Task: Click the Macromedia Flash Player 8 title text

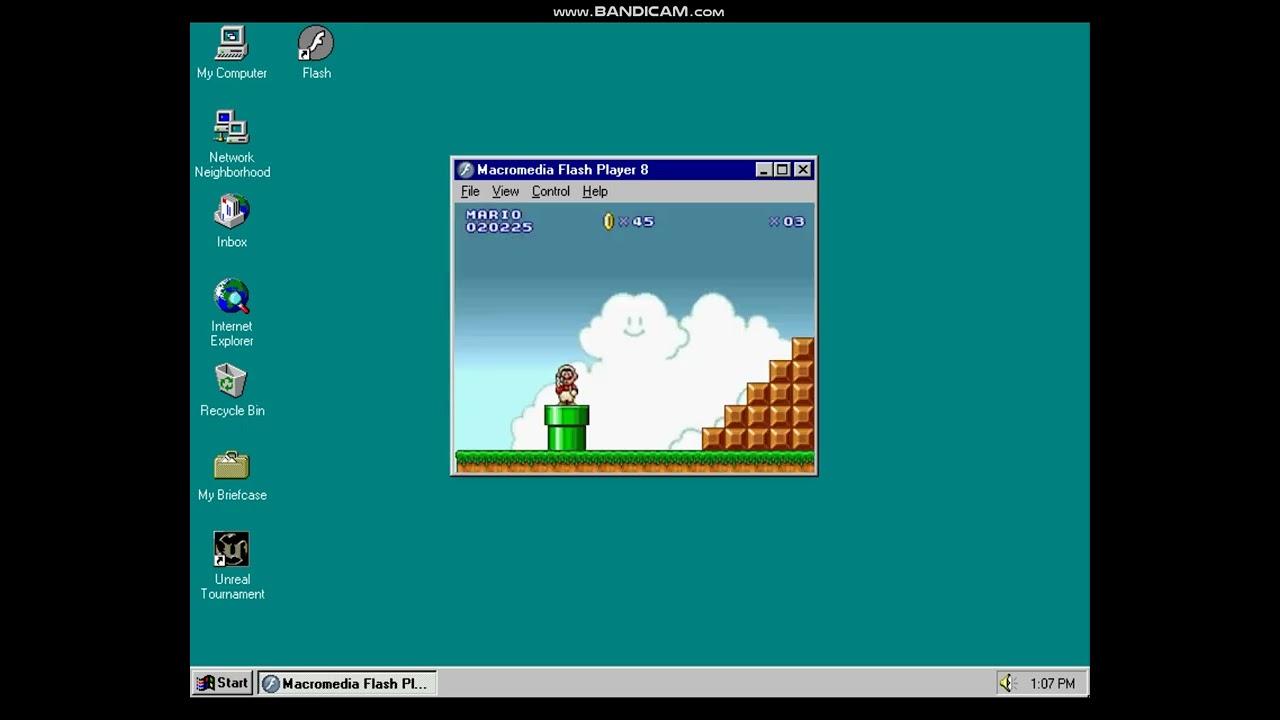Action: coord(562,170)
